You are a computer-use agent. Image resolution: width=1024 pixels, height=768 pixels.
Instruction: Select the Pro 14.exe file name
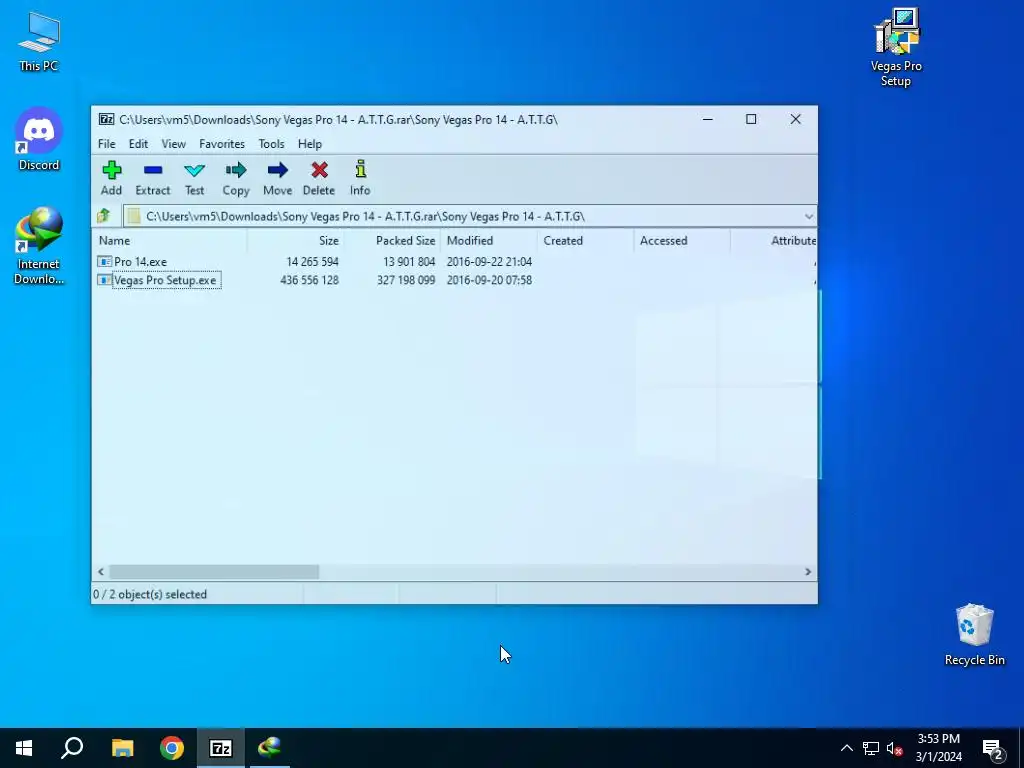(140, 261)
